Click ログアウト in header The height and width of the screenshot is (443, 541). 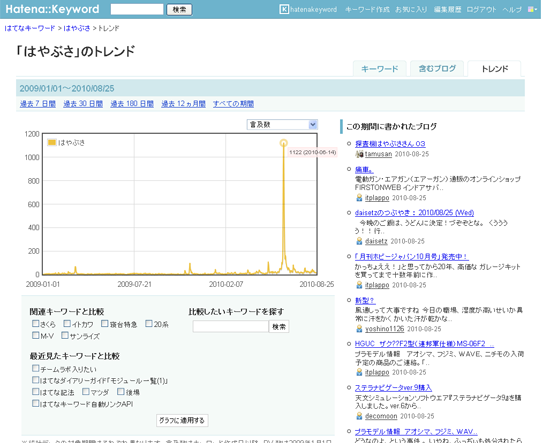click(481, 10)
